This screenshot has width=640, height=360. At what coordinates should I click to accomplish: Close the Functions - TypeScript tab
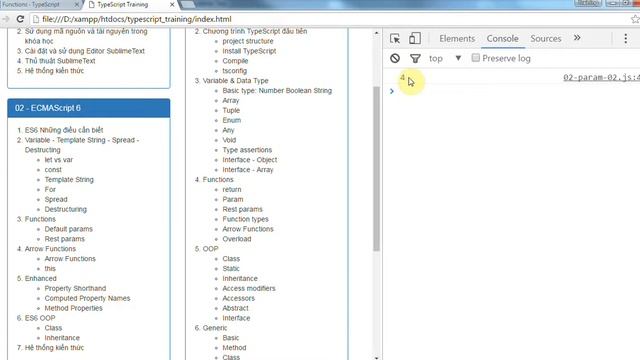click(x=77, y=4)
